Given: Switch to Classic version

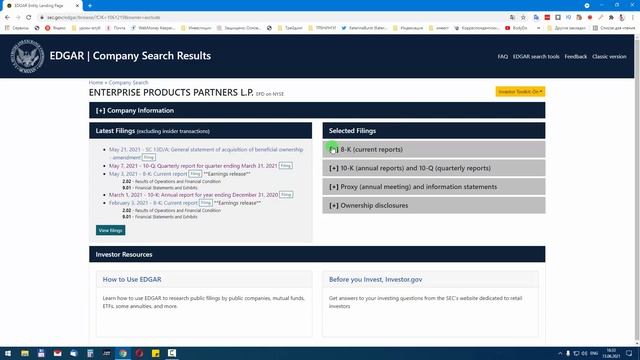Looking at the screenshot, I should click(x=609, y=56).
